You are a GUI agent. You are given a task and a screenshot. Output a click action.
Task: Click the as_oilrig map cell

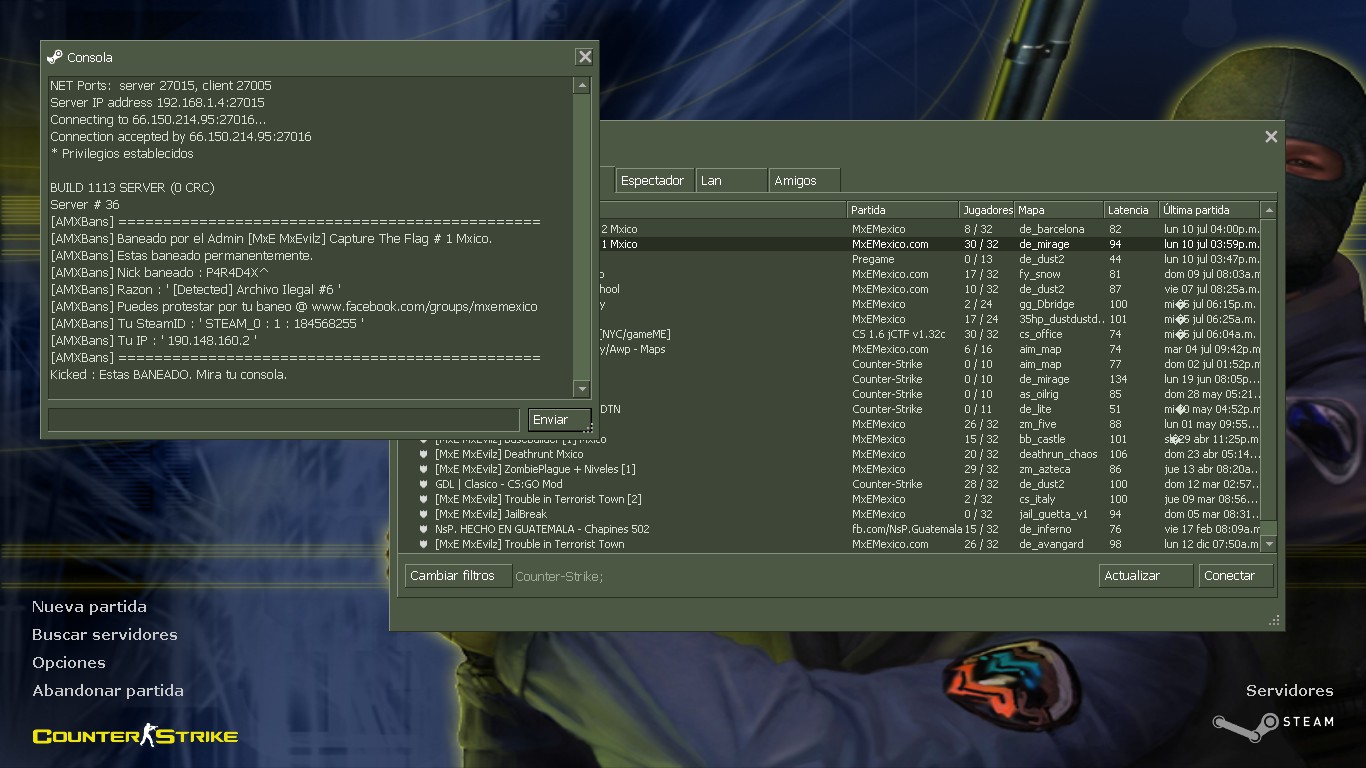(x=1038, y=394)
